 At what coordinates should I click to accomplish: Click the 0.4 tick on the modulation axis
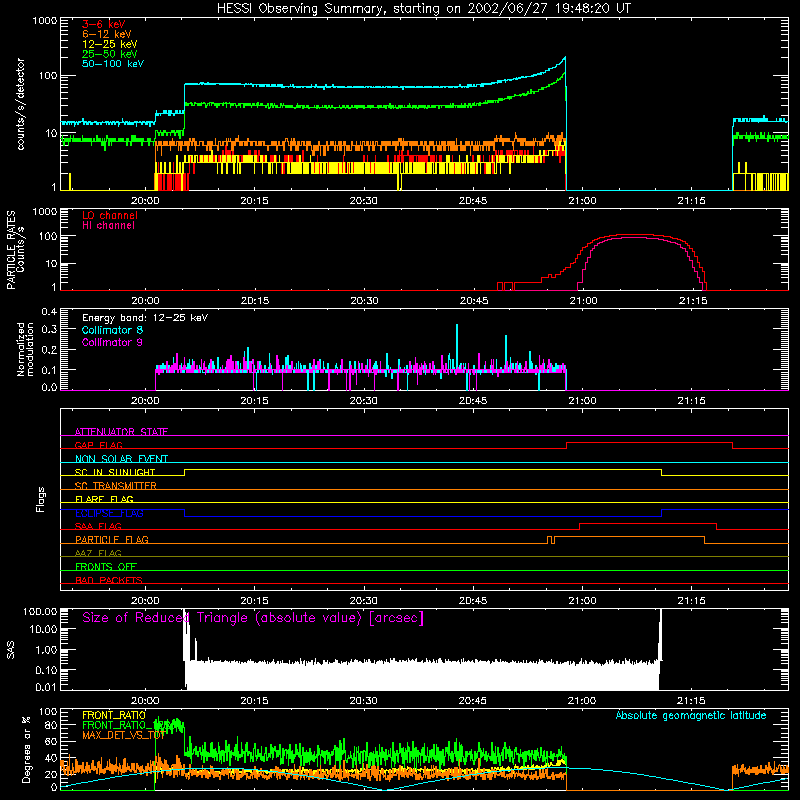pos(49,312)
